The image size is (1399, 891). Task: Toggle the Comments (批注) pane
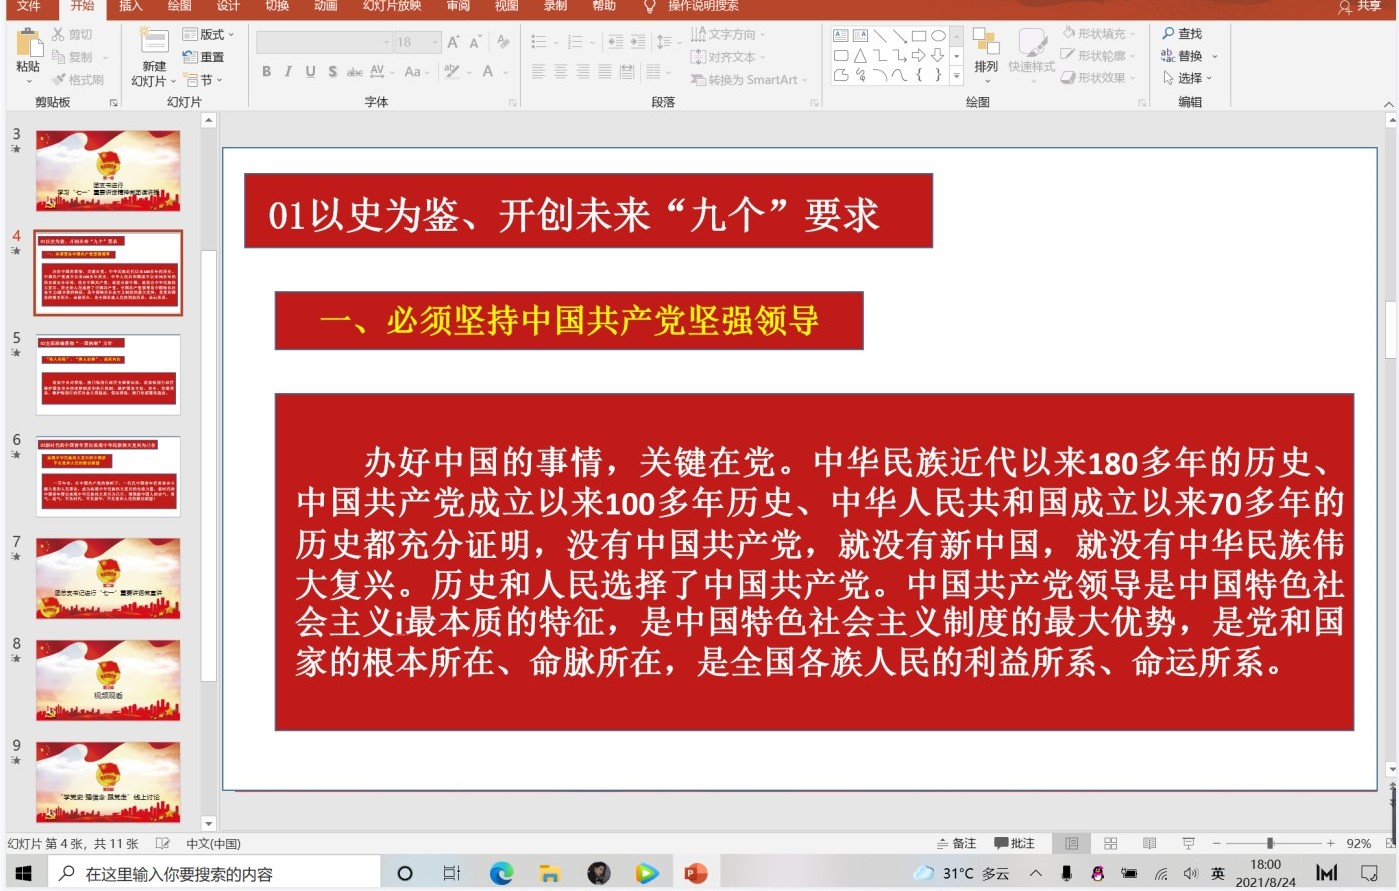[1014, 843]
